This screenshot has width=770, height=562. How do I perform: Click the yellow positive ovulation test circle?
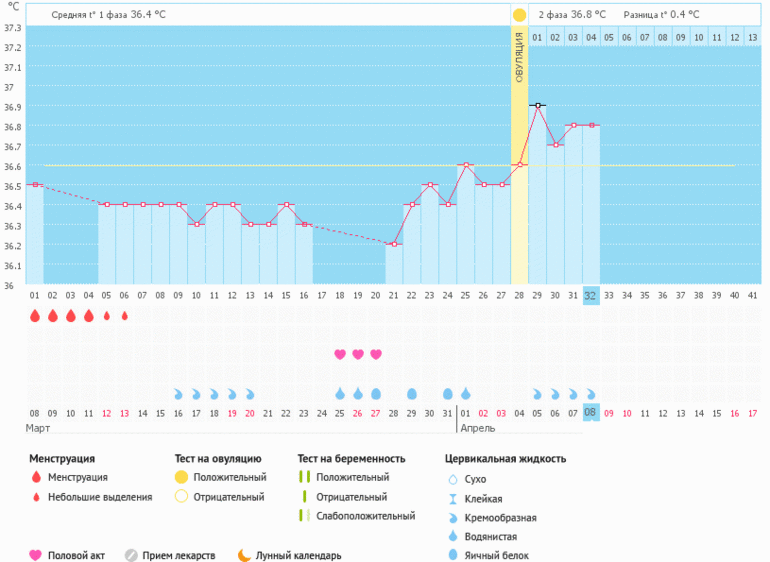coord(519,15)
